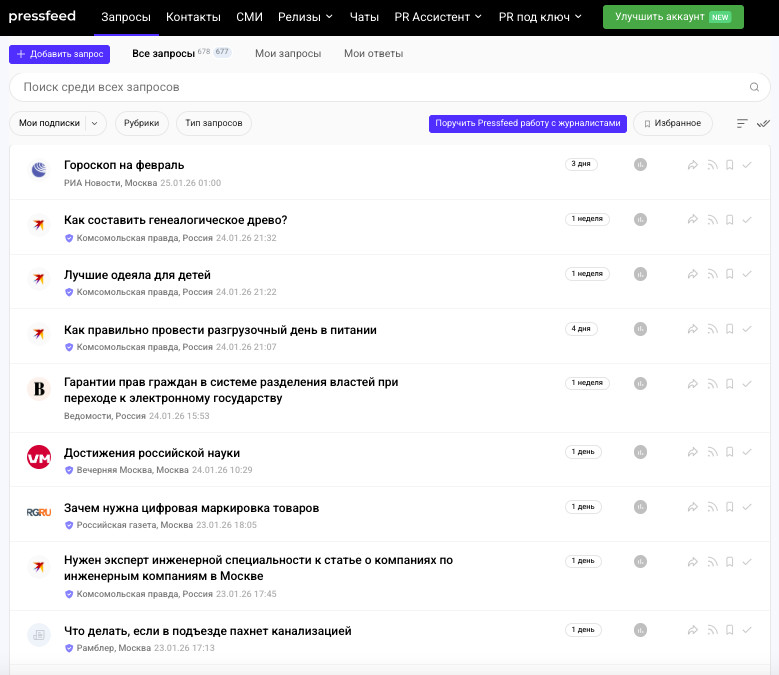Viewport: 779px width, 675px height.
Task: Open the «Рубрики» filter
Action: coord(141,123)
